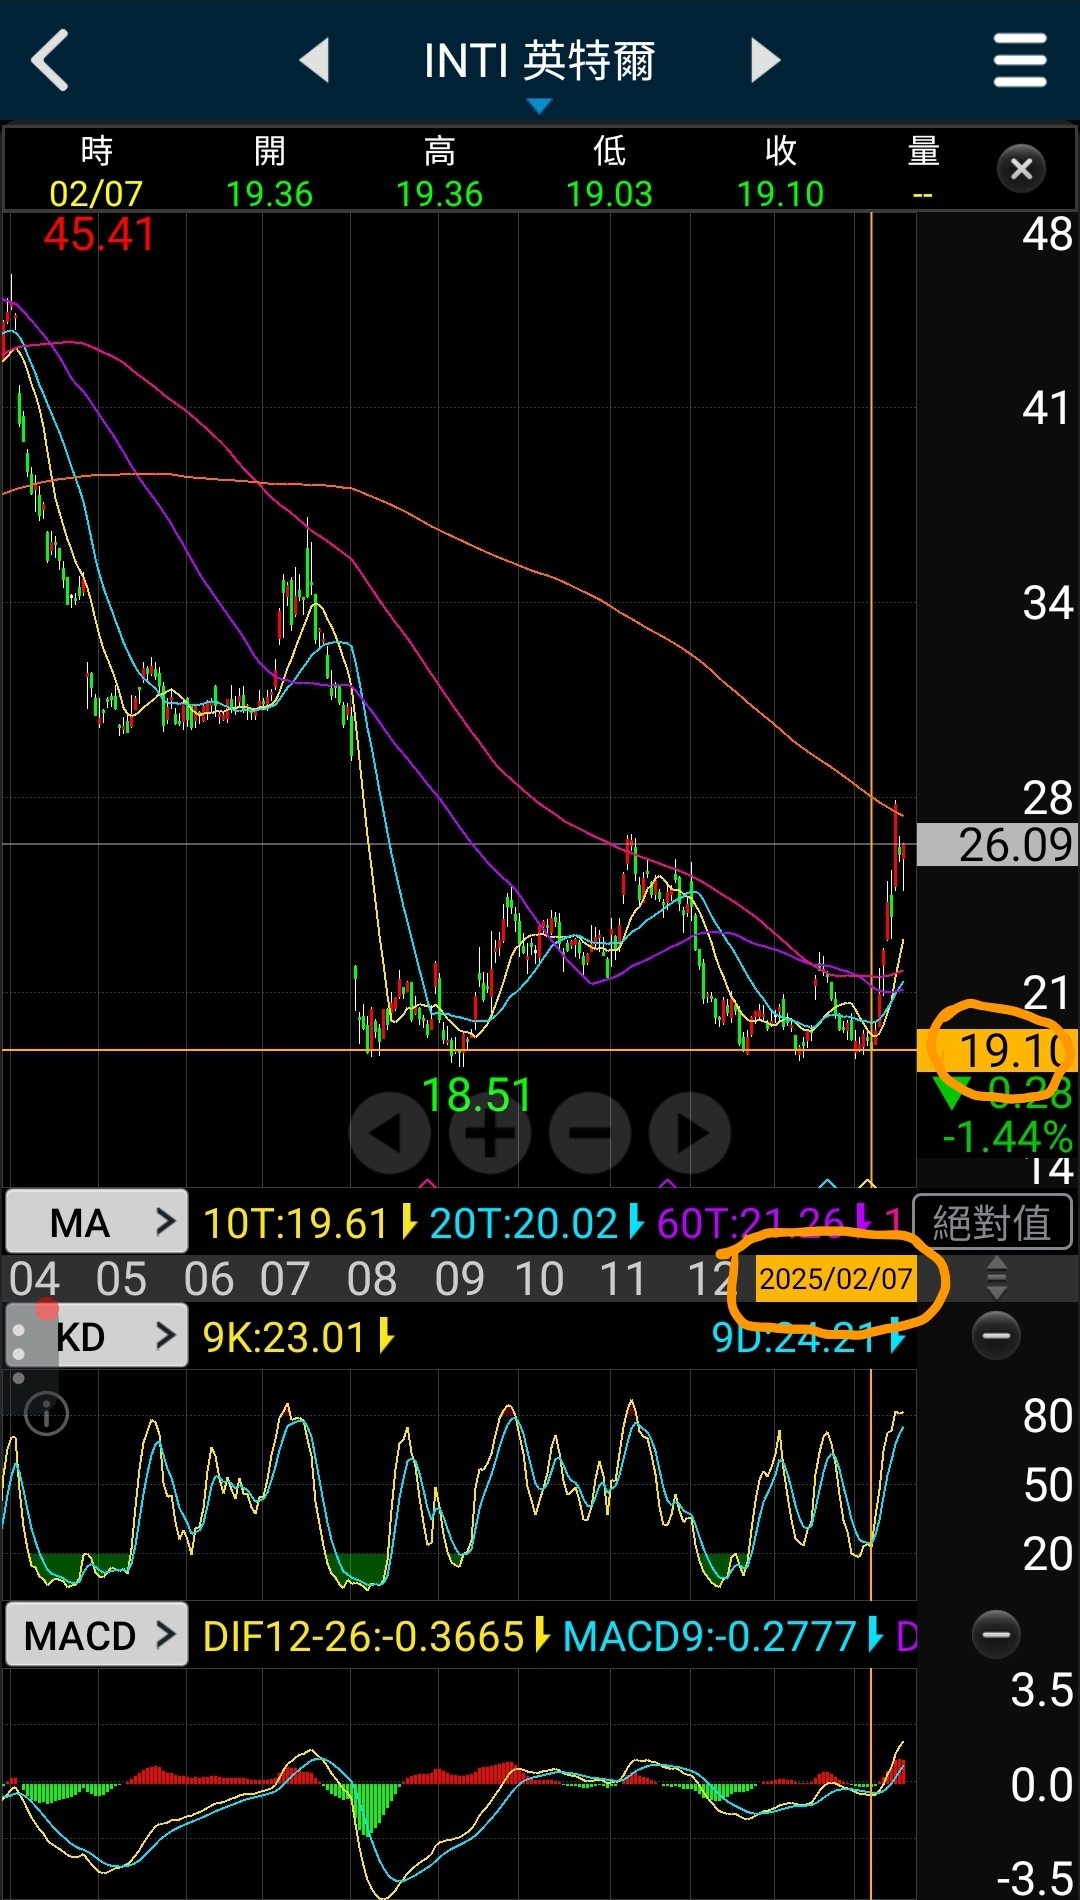Close the OHLC data info bar
Image resolution: width=1080 pixels, height=1900 pixels.
1021,169
